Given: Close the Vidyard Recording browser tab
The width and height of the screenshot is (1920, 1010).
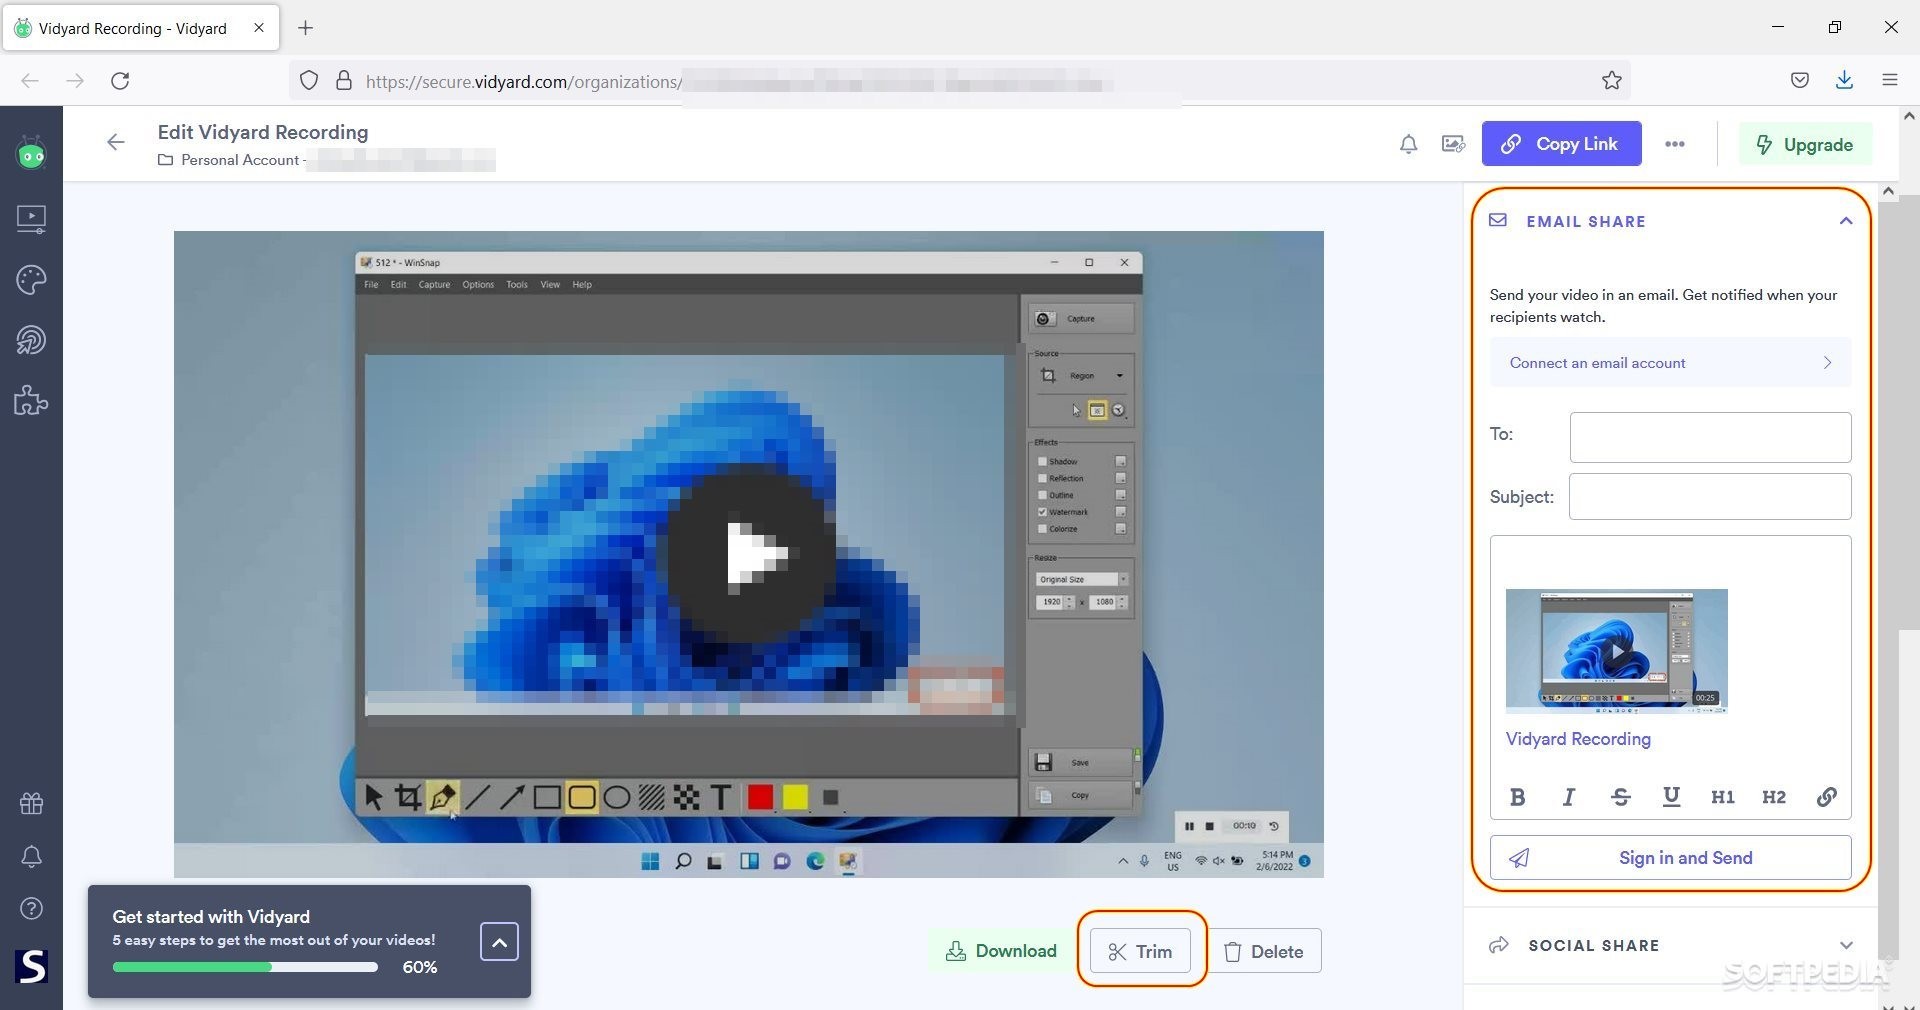Looking at the screenshot, I should click(259, 28).
